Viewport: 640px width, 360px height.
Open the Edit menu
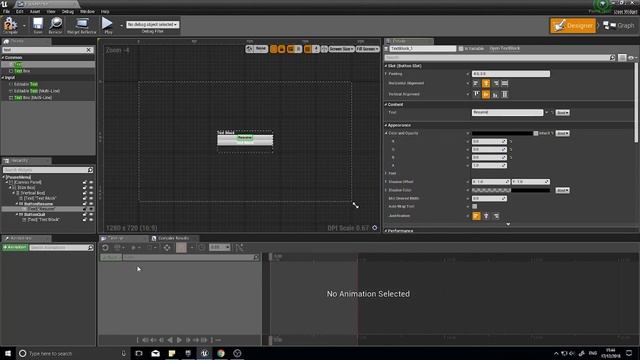point(20,11)
